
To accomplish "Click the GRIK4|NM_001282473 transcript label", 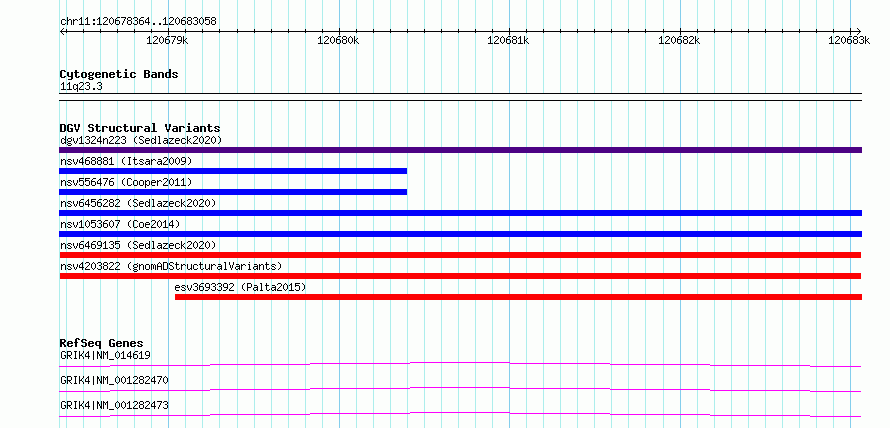I will point(114,405).
